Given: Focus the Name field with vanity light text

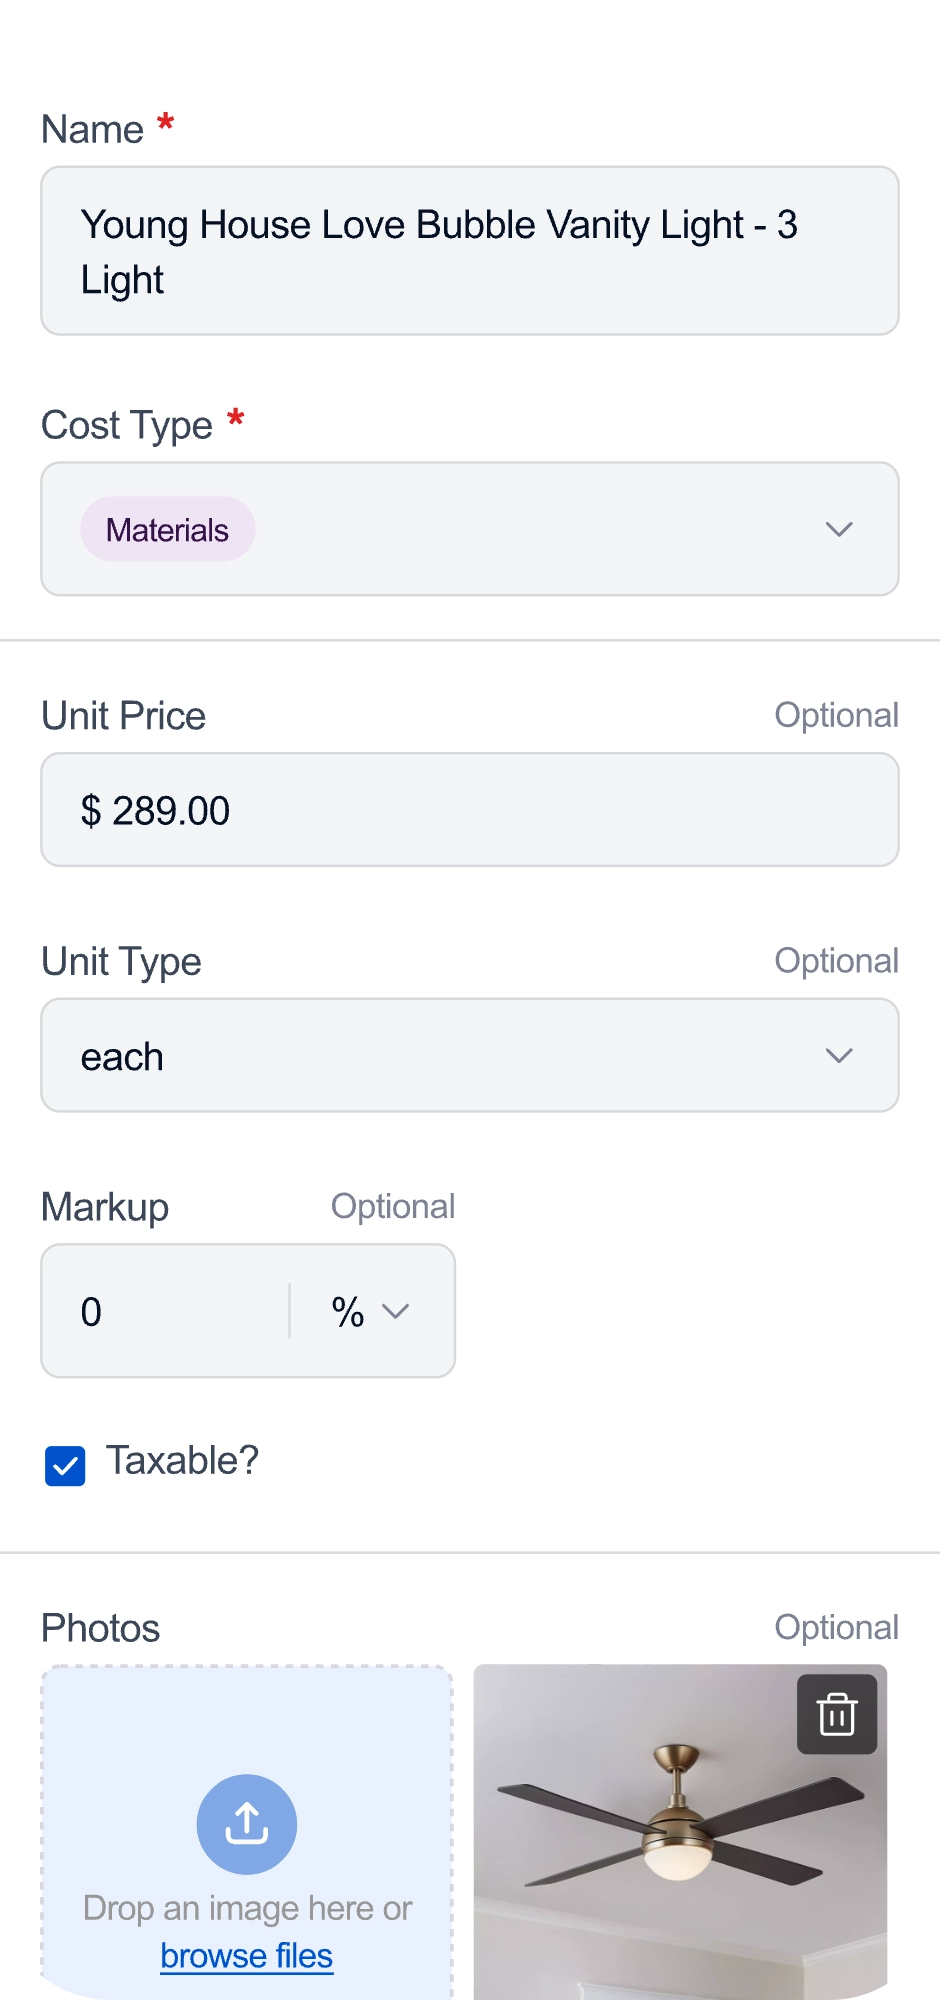Looking at the screenshot, I should (470, 251).
